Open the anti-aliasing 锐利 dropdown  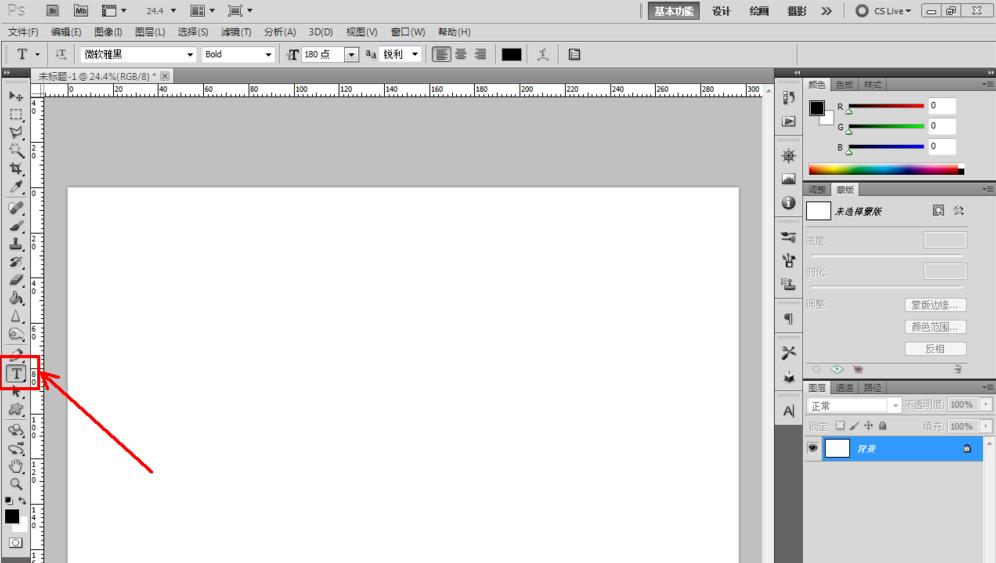pyautogui.click(x=415, y=55)
